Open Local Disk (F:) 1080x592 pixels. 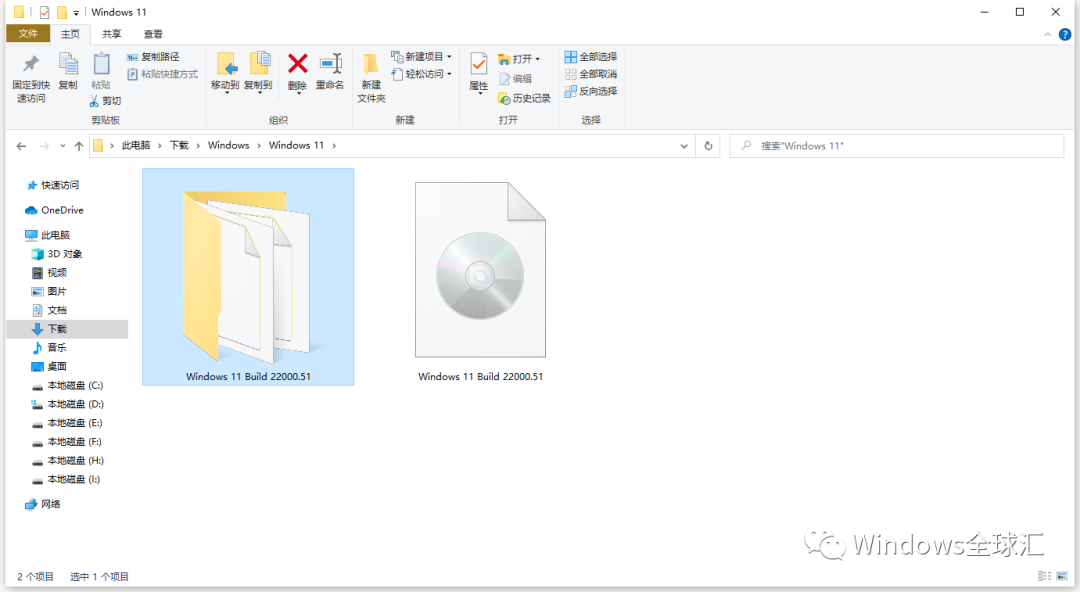[68, 442]
